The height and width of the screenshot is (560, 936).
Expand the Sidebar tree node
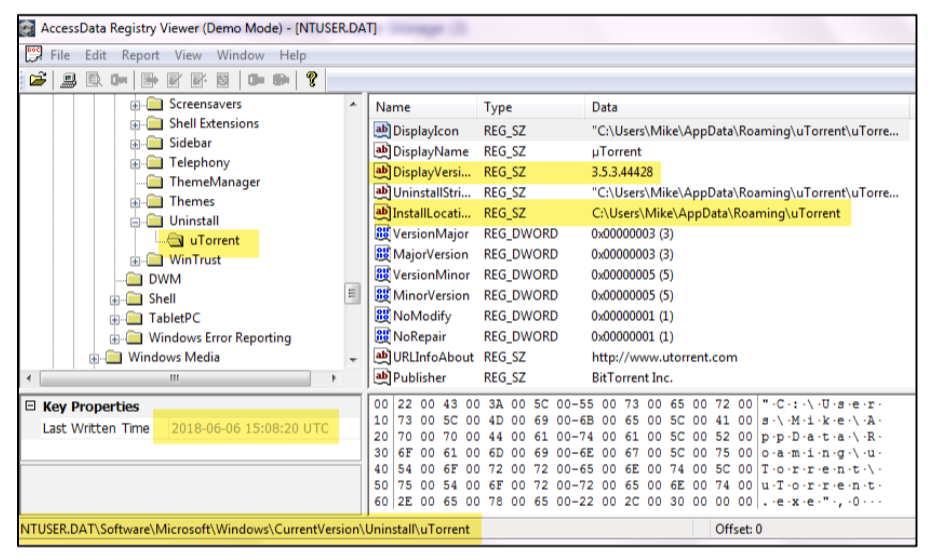click(x=136, y=144)
